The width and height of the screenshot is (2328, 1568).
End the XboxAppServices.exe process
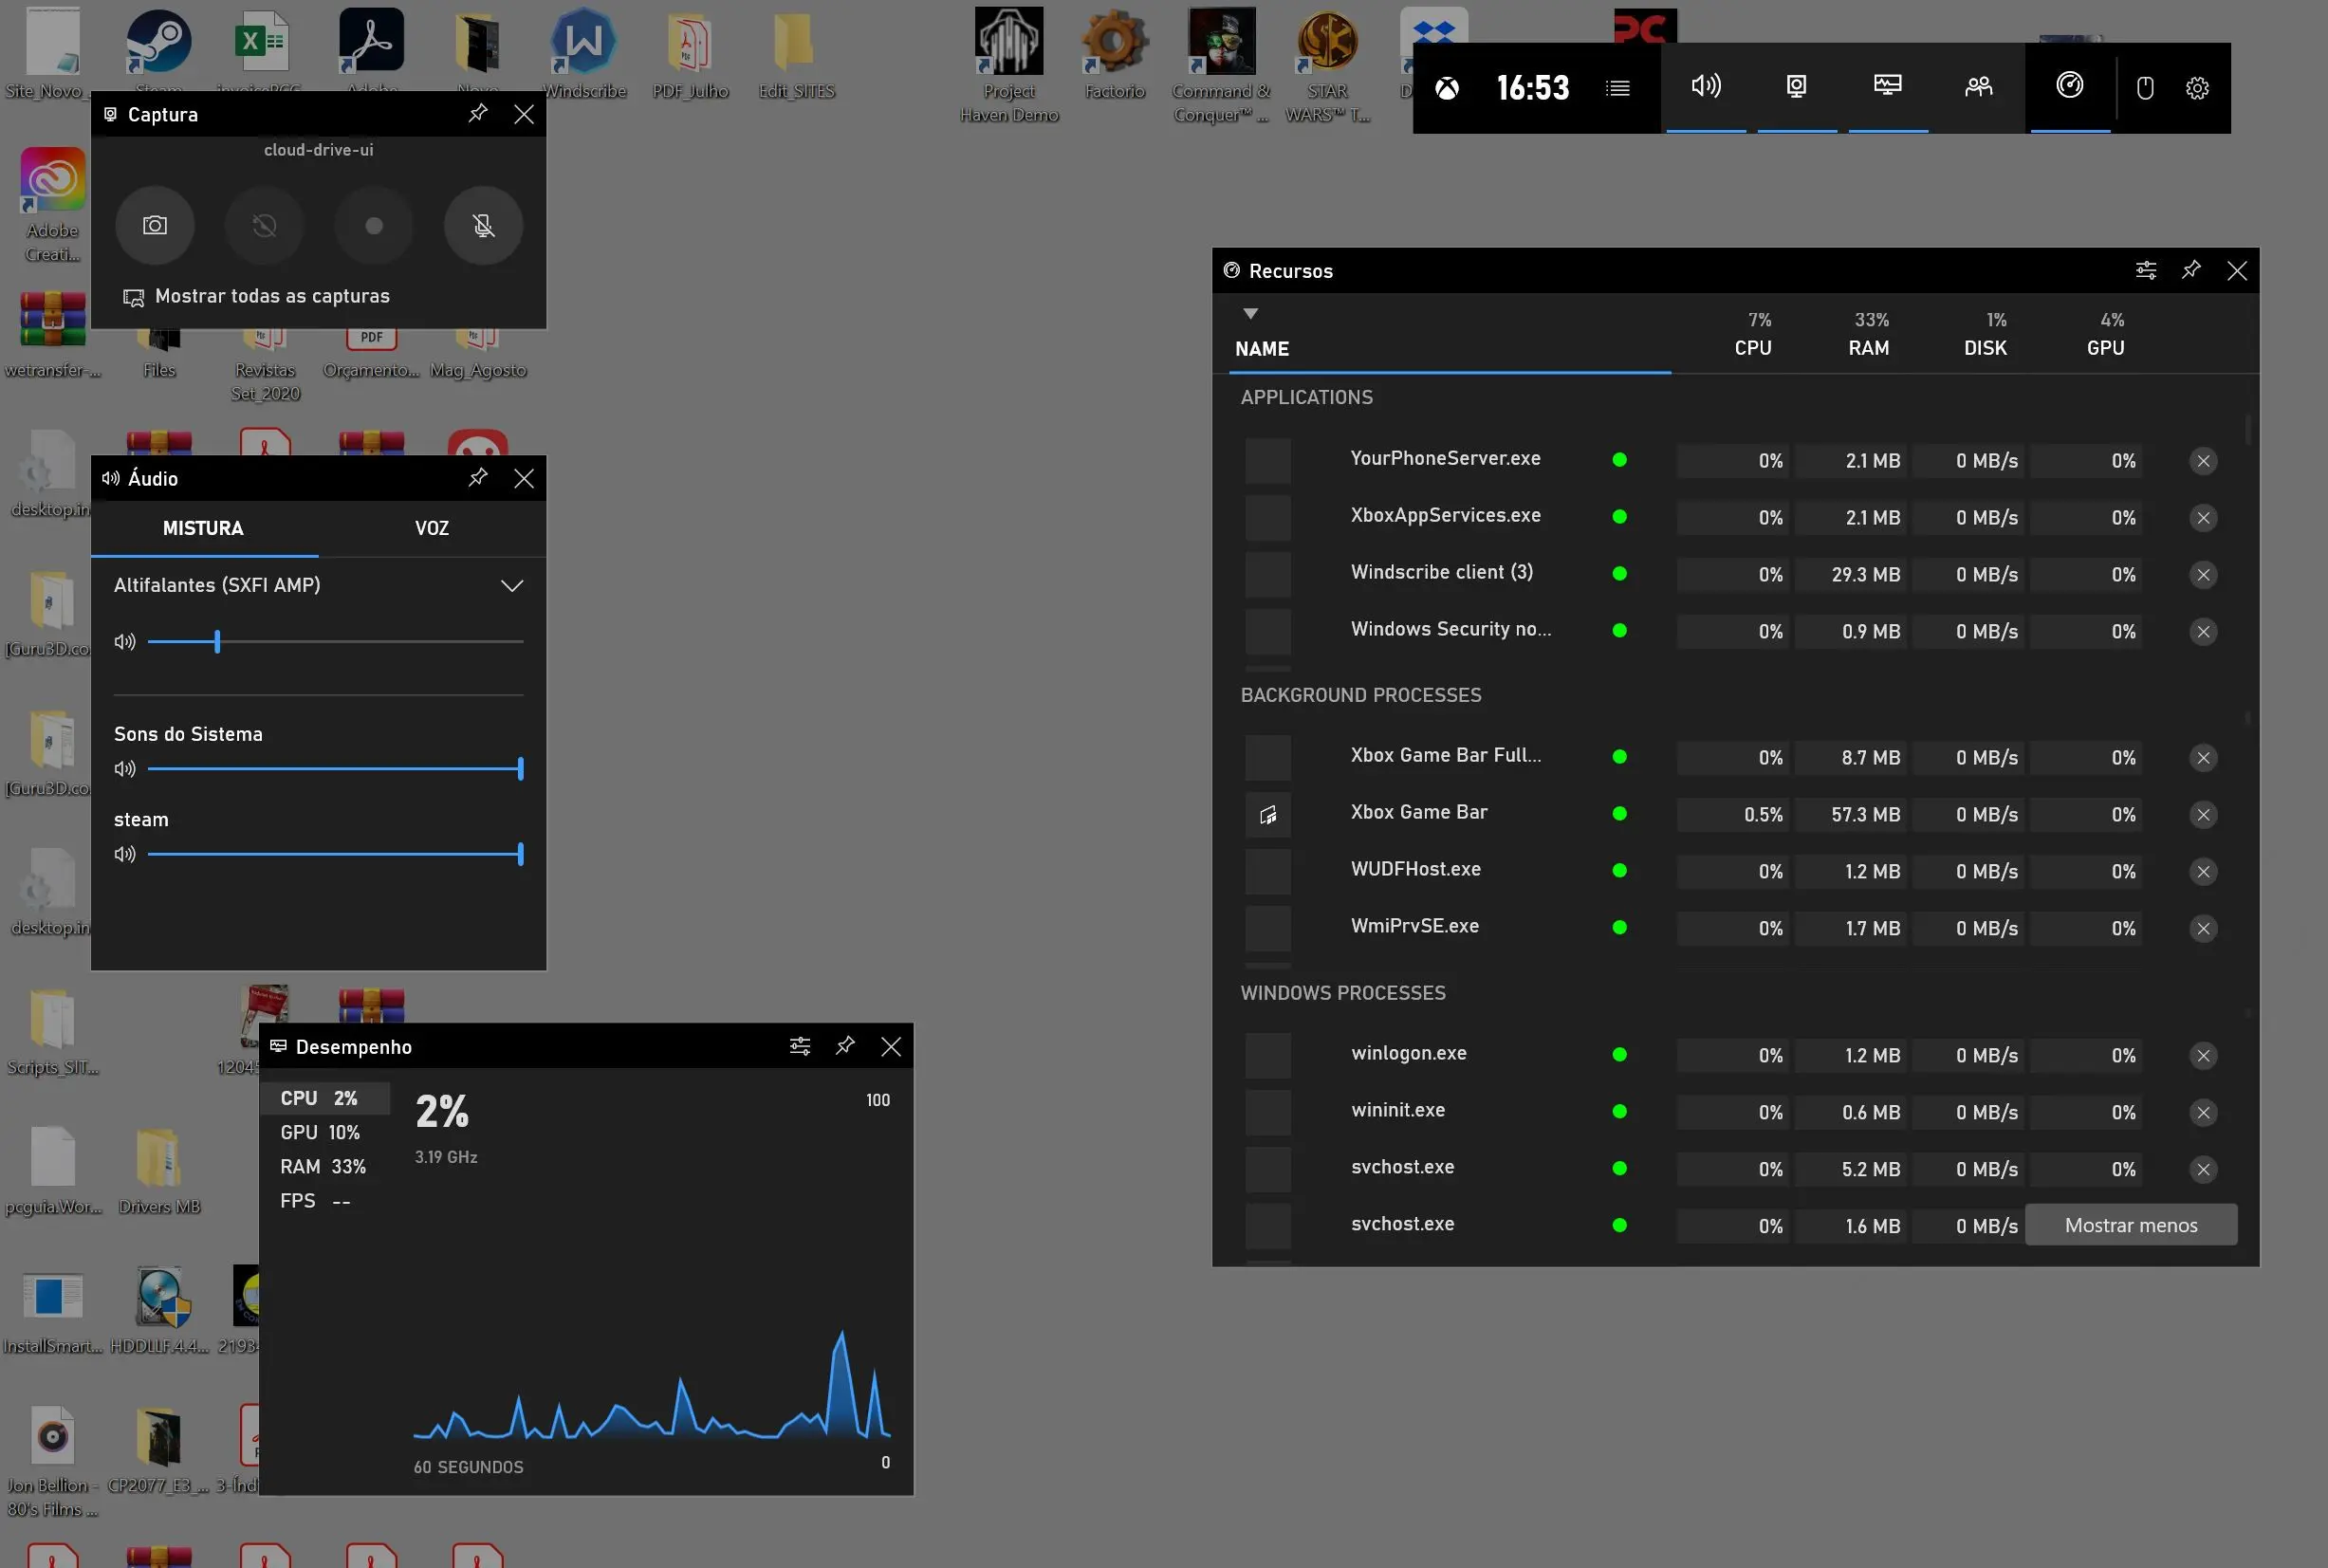2203,518
